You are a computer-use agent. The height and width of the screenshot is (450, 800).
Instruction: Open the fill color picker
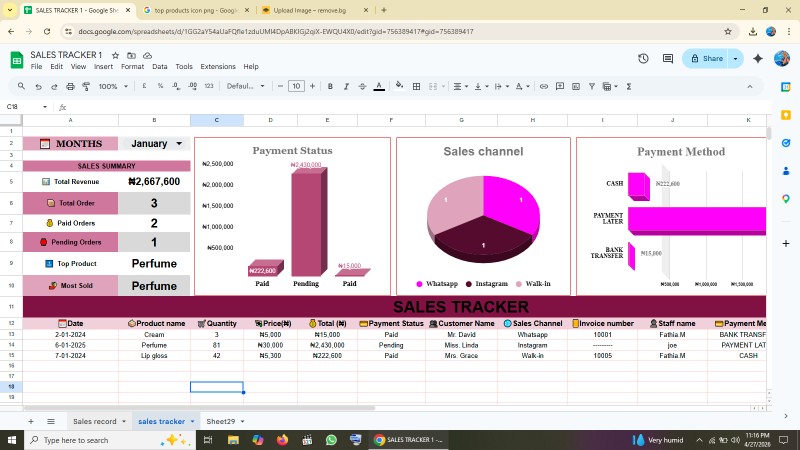399,86
